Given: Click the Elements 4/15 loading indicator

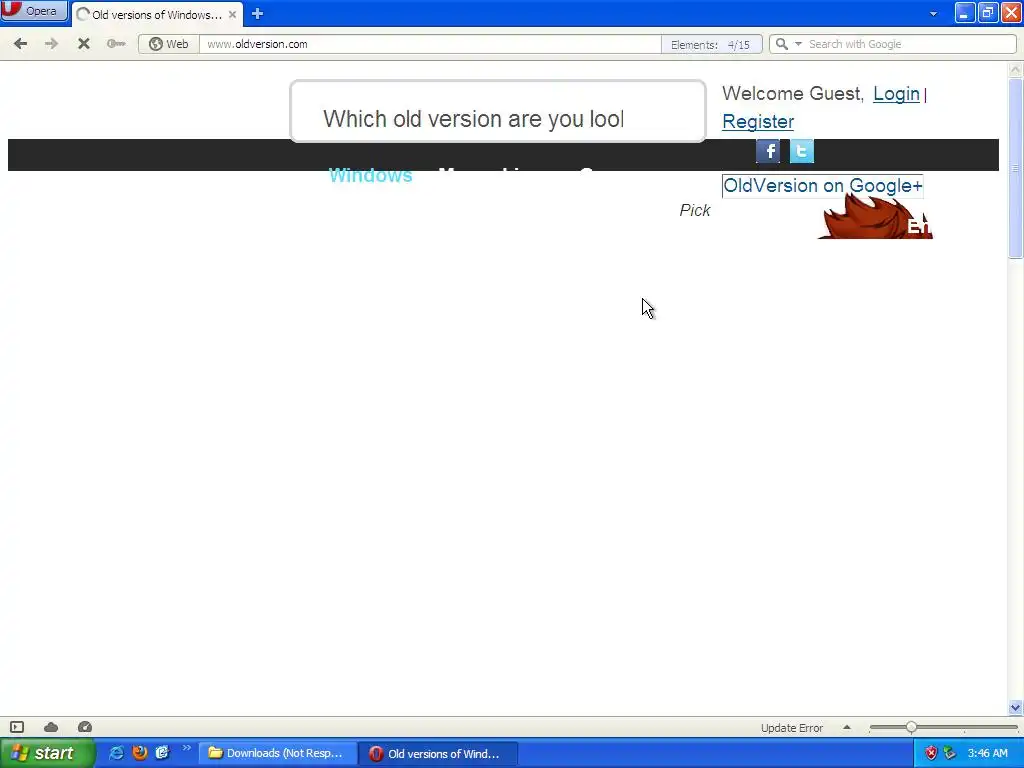Looking at the screenshot, I should [711, 44].
